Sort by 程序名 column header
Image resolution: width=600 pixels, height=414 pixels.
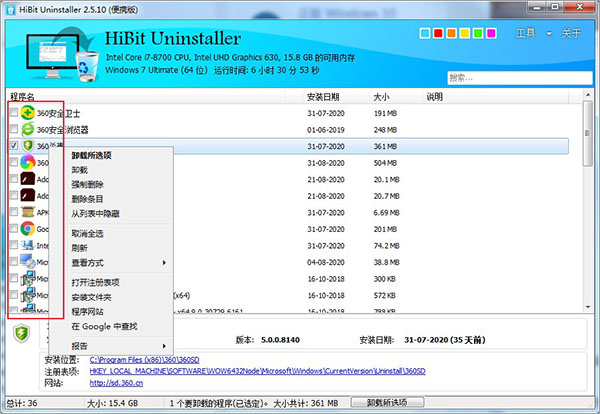pyautogui.click(x=146, y=97)
